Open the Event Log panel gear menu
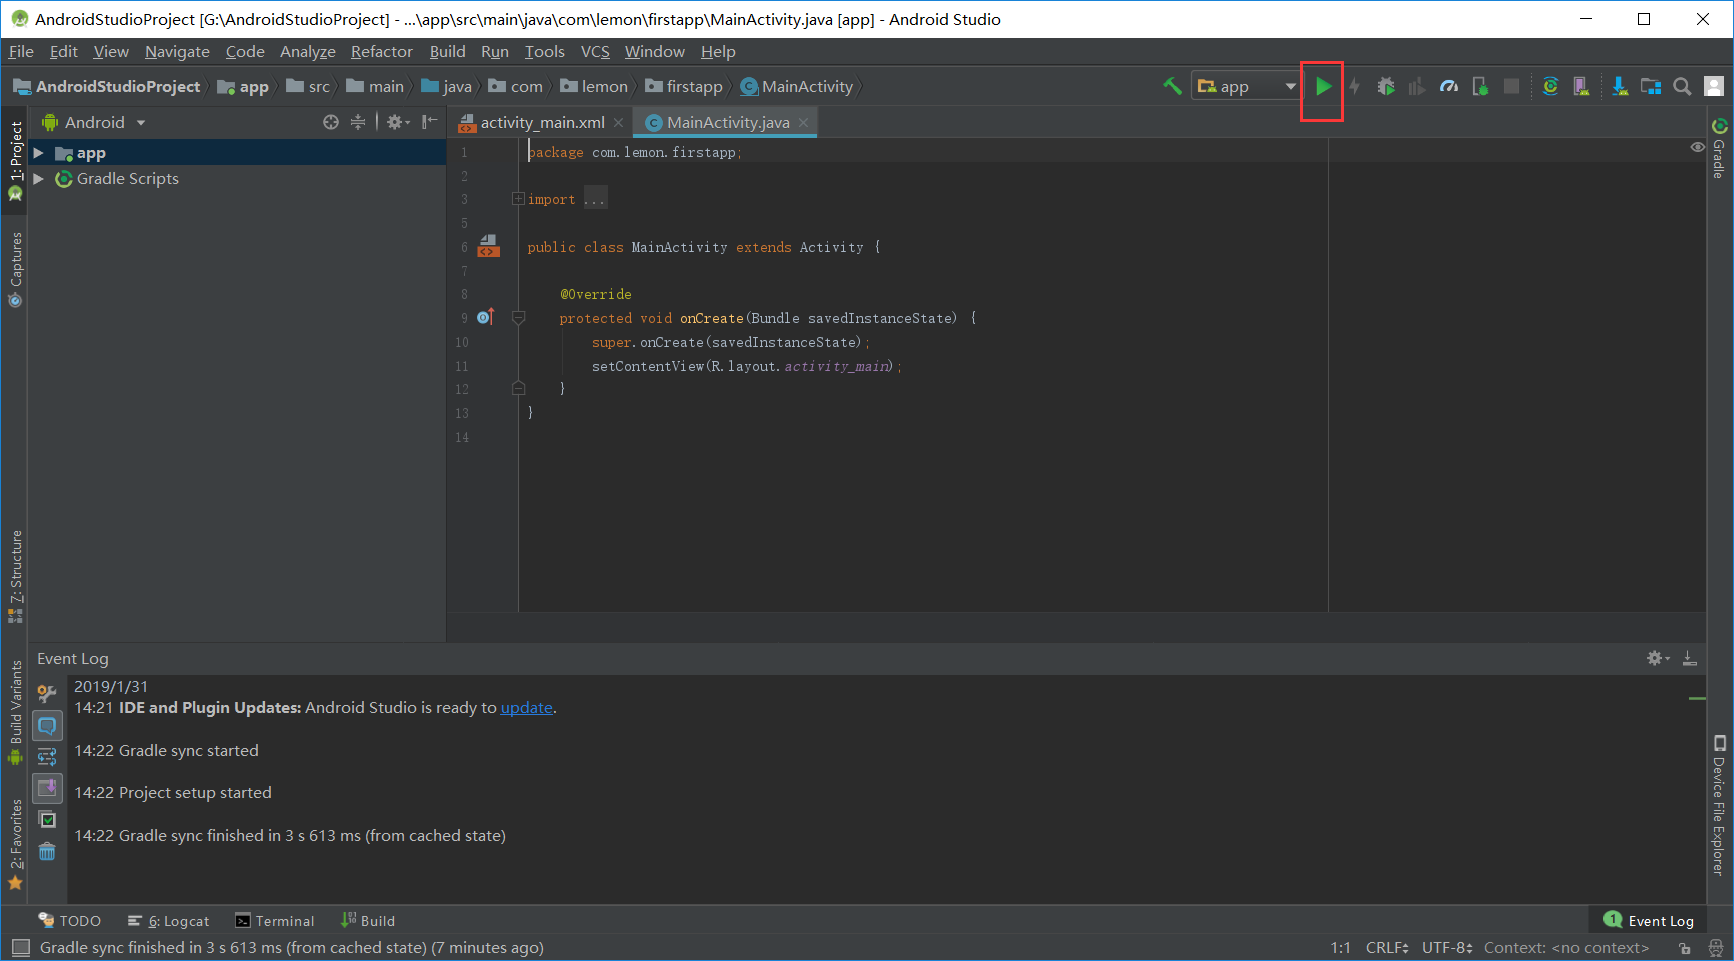The width and height of the screenshot is (1734, 961). pos(1658,658)
